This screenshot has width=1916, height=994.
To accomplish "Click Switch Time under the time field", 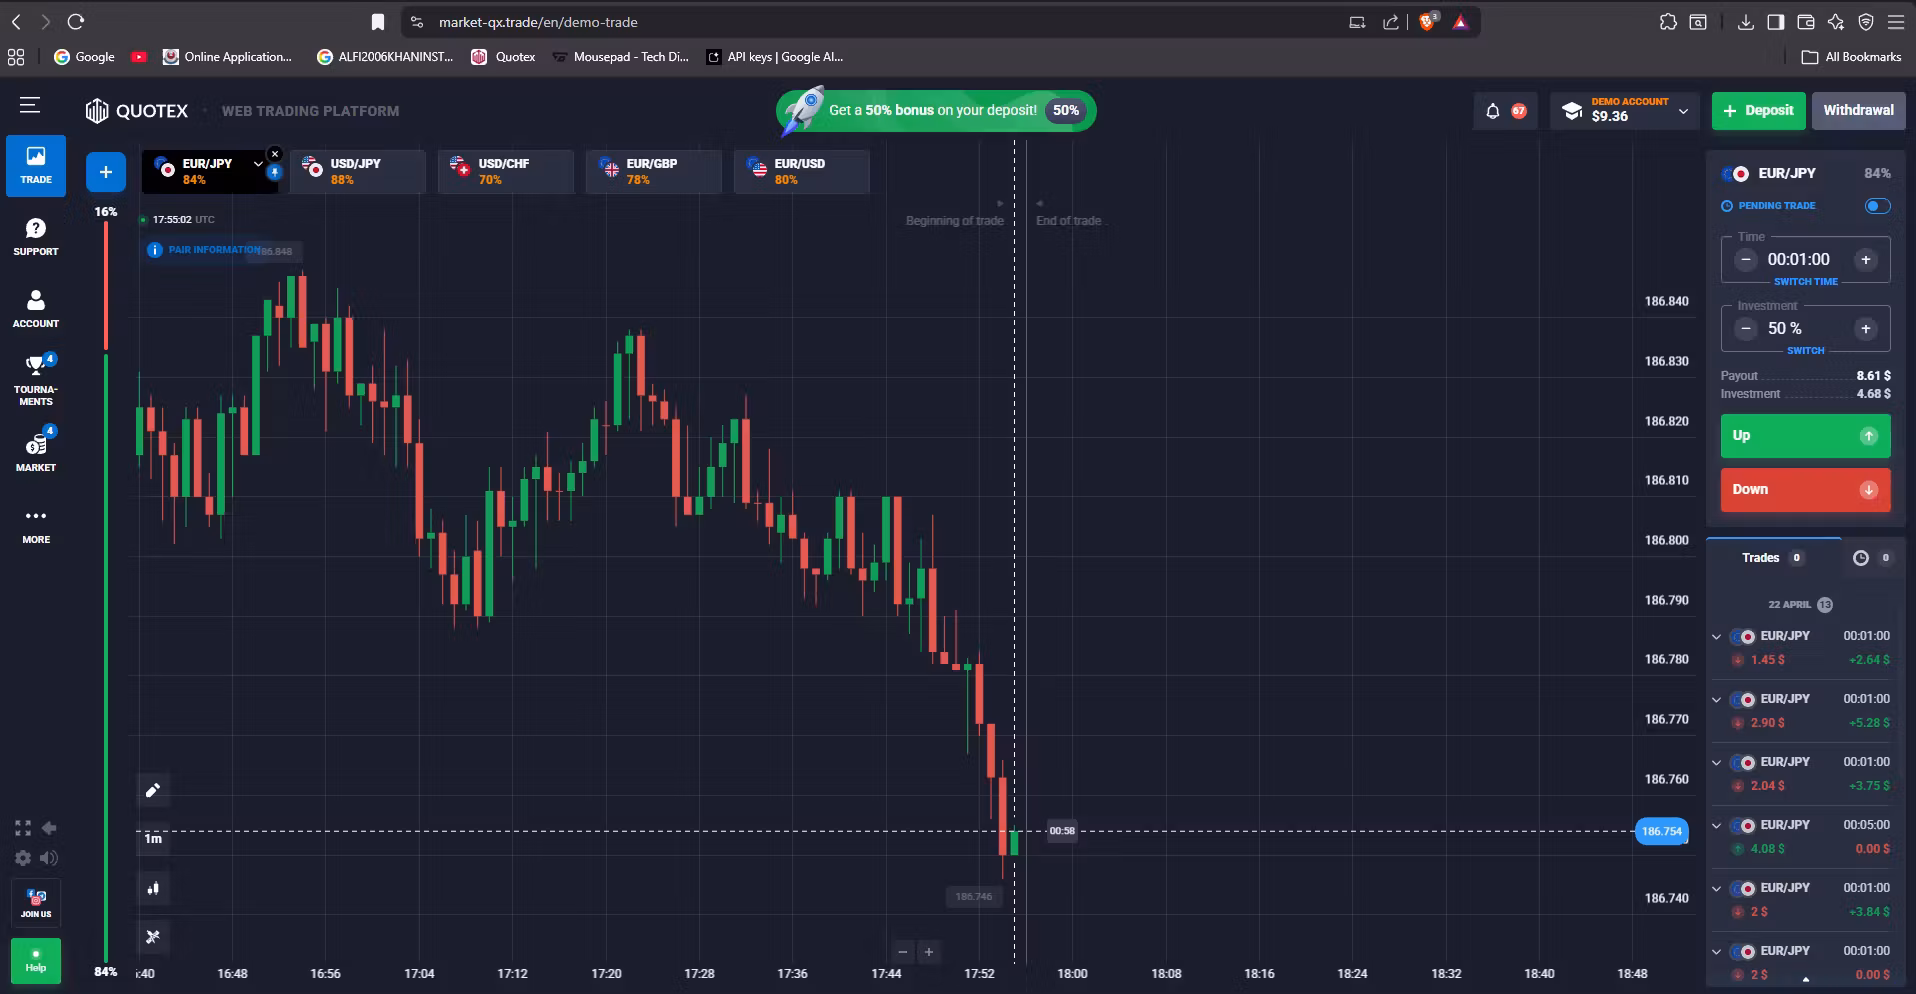I will coord(1805,282).
